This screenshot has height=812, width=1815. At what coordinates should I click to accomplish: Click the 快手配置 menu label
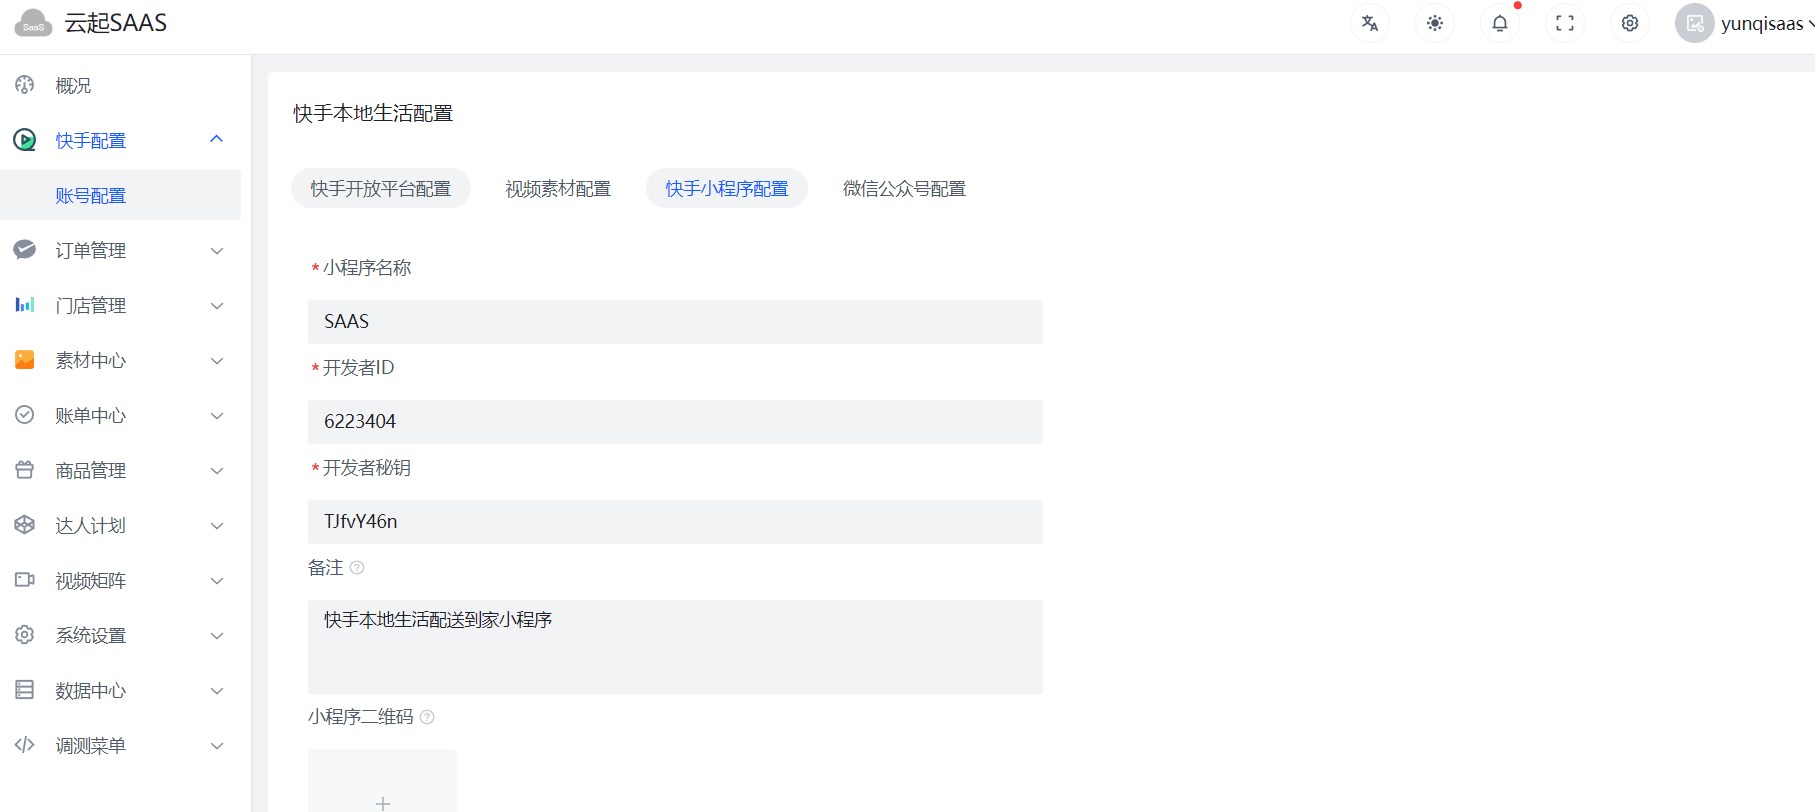tap(91, 140)
